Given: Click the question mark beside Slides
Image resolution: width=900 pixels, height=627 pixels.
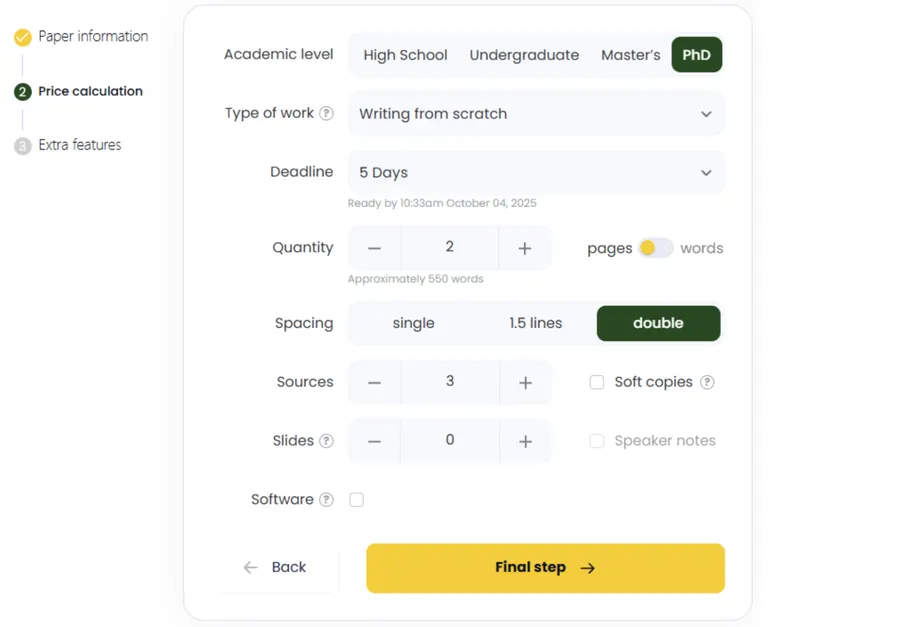Looking at the screenshot, I should click(x=326, y=440).
